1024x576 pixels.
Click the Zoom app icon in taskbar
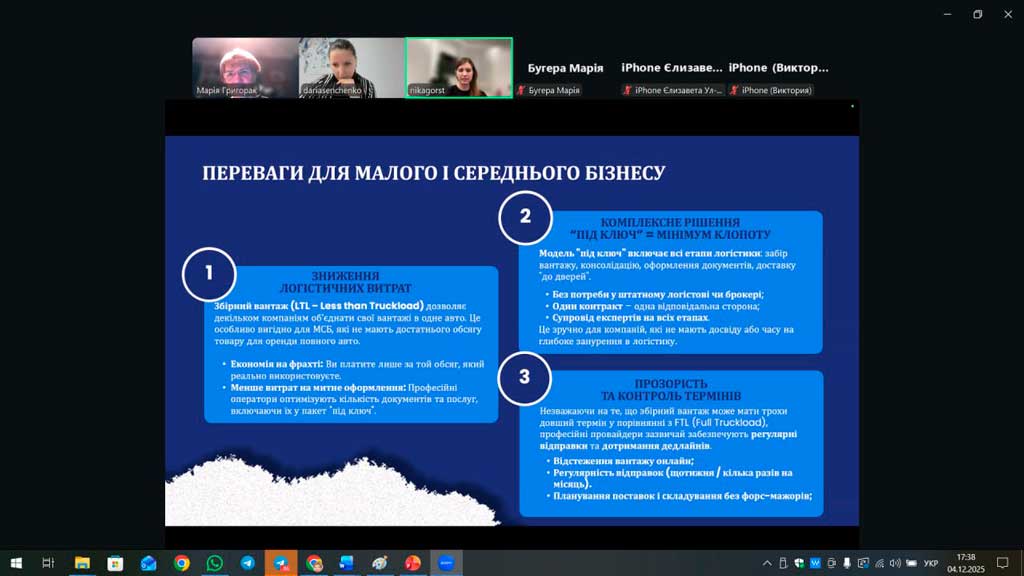point(446,563)
